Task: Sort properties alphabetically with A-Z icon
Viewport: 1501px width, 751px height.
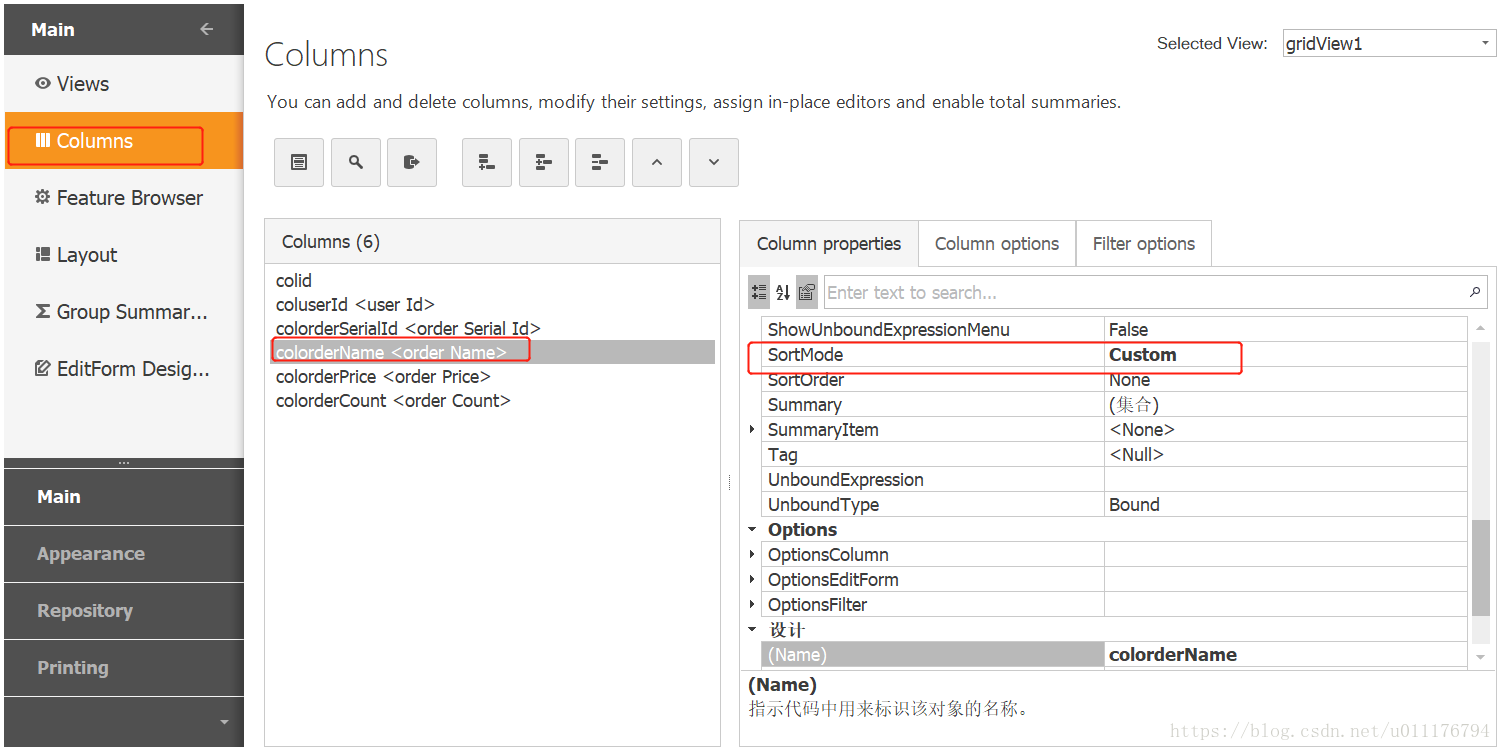Action: tap(783, 292)
